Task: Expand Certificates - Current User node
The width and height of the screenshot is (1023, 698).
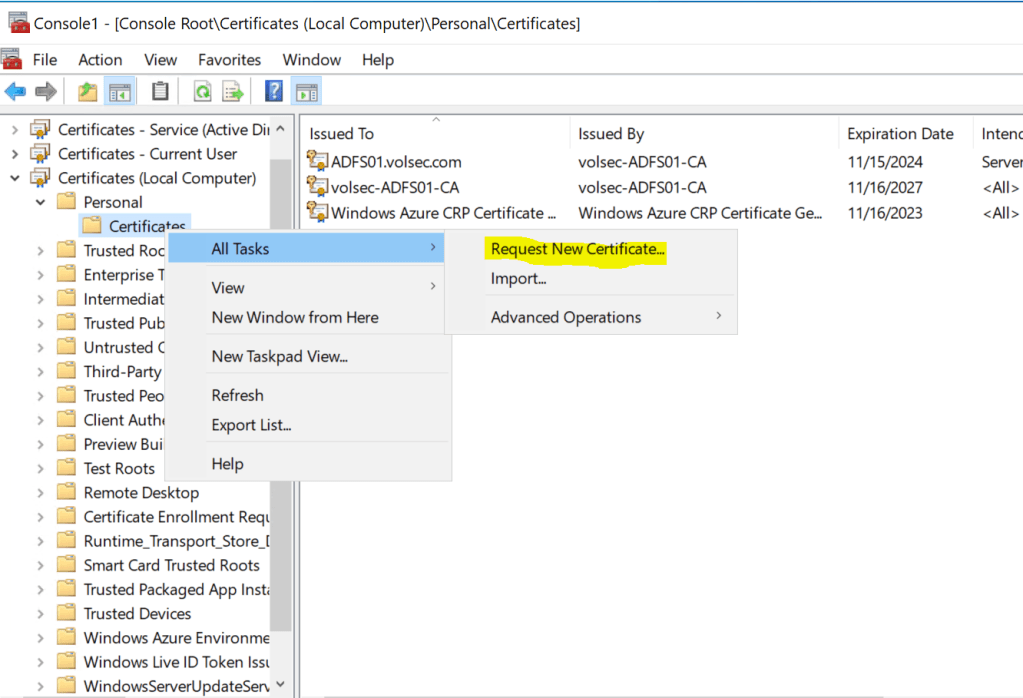Action: coord(15,154)
